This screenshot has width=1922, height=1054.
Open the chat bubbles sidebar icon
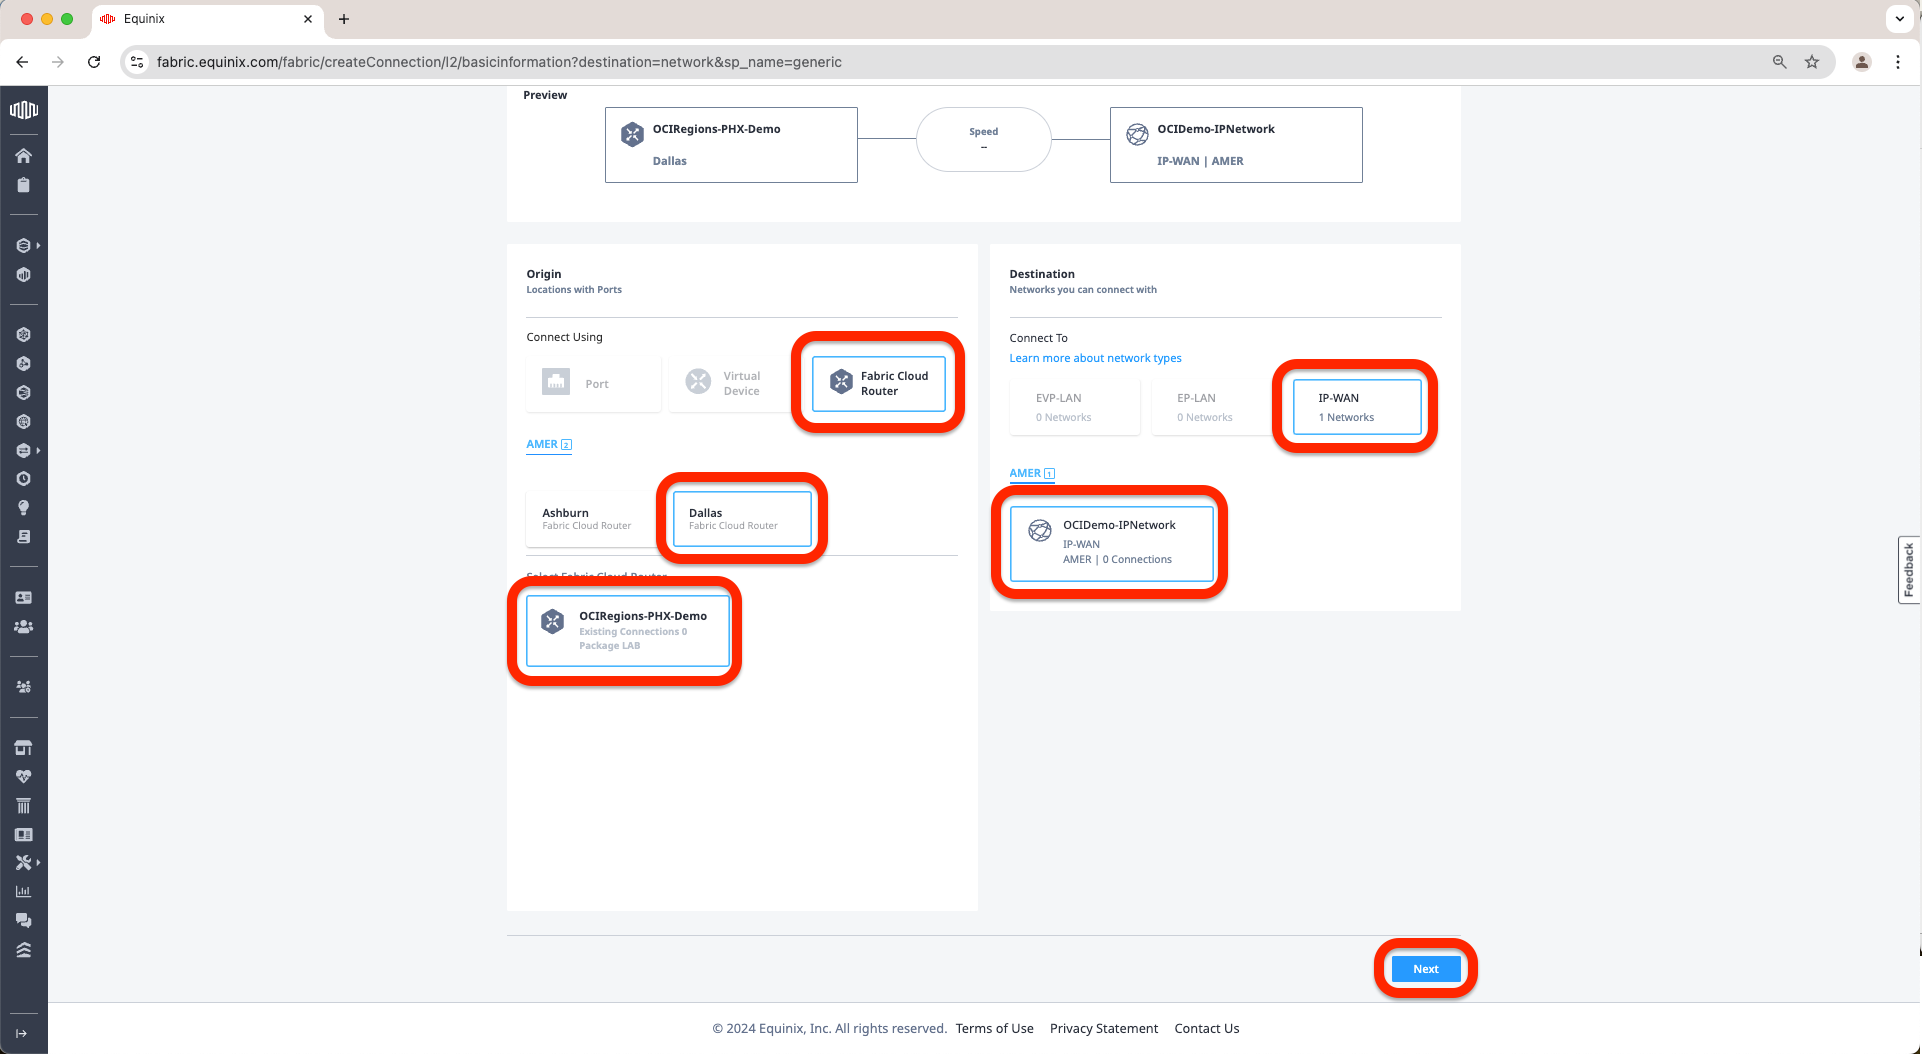coord(24,920)
